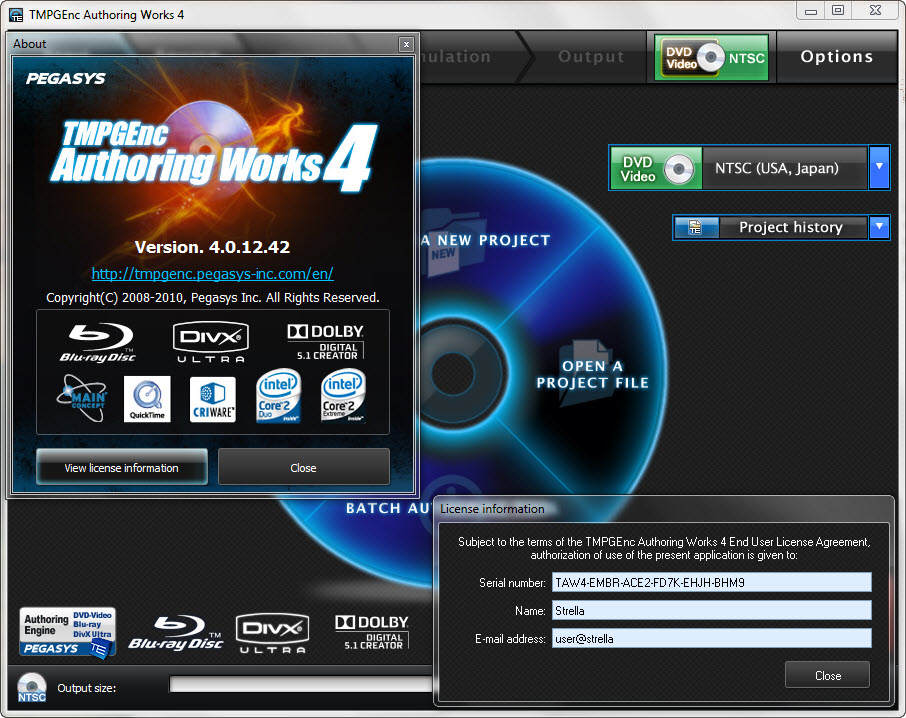Click the "Name:" label in License information

[530, 611]
